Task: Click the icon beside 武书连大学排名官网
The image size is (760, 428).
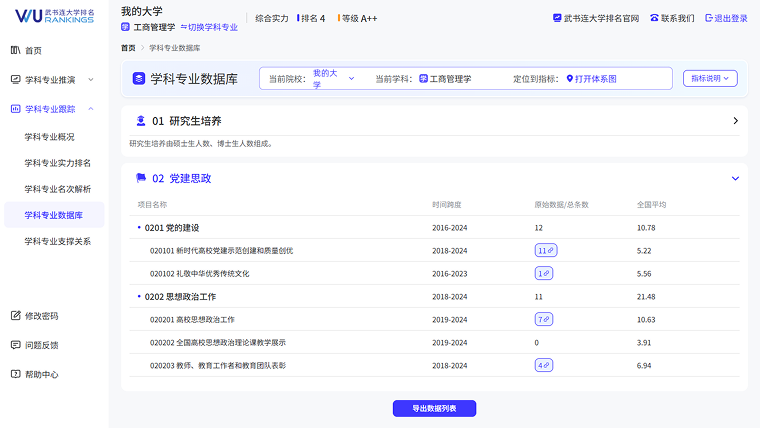Action: 557,18
